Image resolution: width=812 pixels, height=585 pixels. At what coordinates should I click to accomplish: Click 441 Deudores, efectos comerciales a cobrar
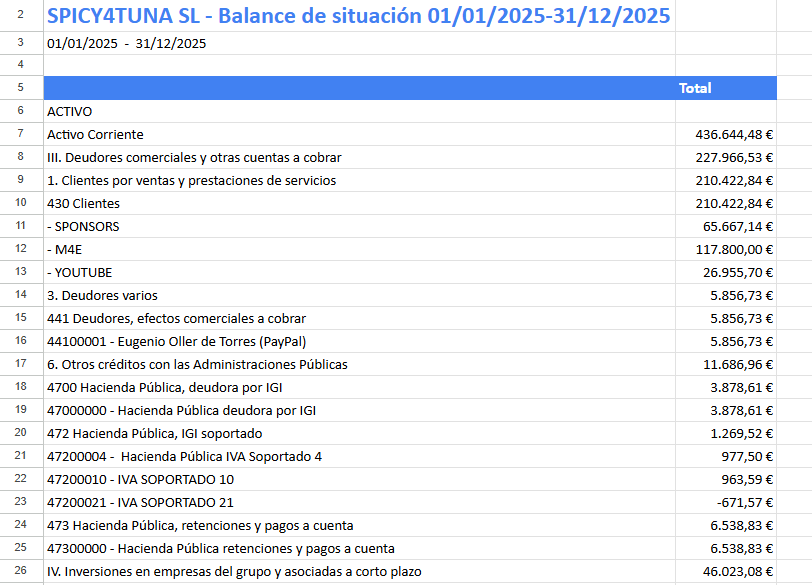[359, 318]
